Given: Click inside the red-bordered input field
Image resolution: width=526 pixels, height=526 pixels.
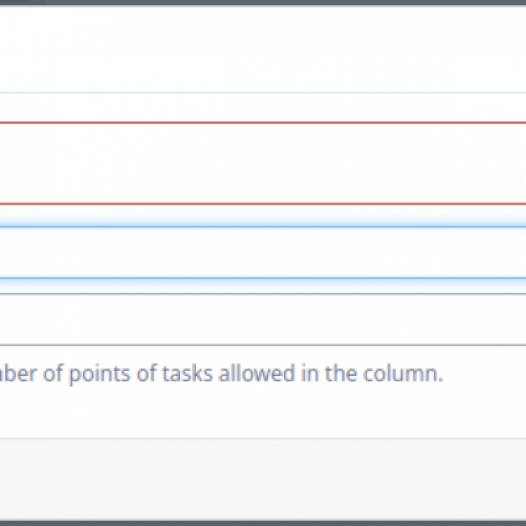Looking at the screenshot, I should pyautogui.click(x=263, y=163).
